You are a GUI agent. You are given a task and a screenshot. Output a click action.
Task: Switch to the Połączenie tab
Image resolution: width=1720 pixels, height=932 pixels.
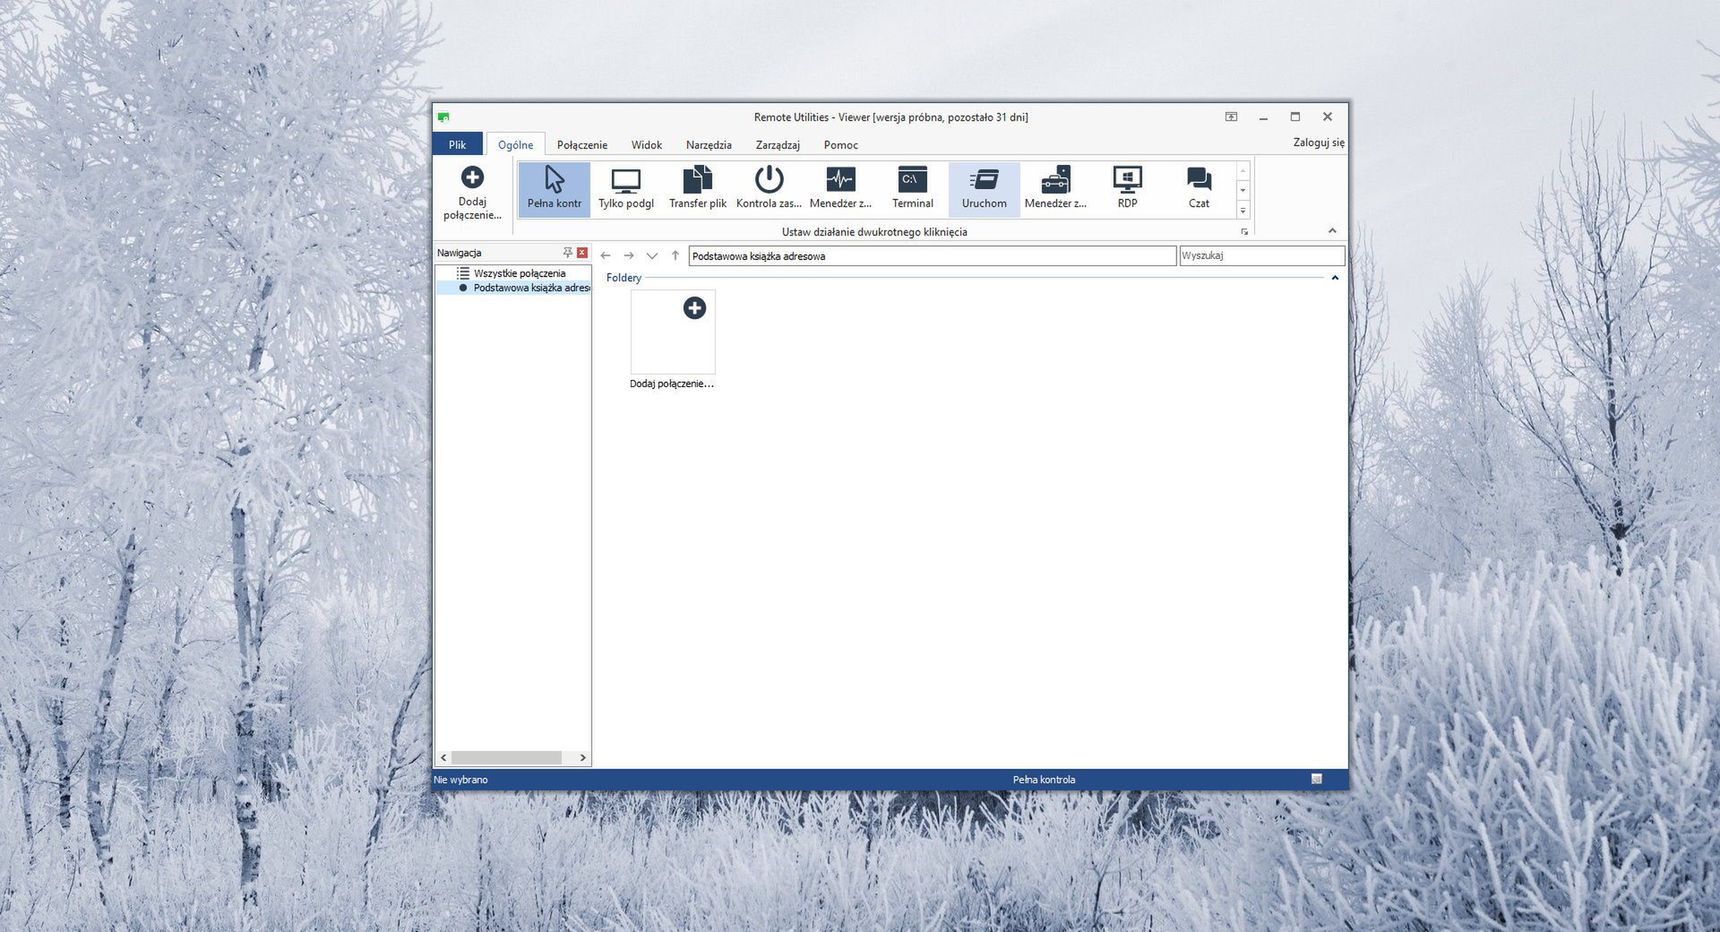coord(582,145)
